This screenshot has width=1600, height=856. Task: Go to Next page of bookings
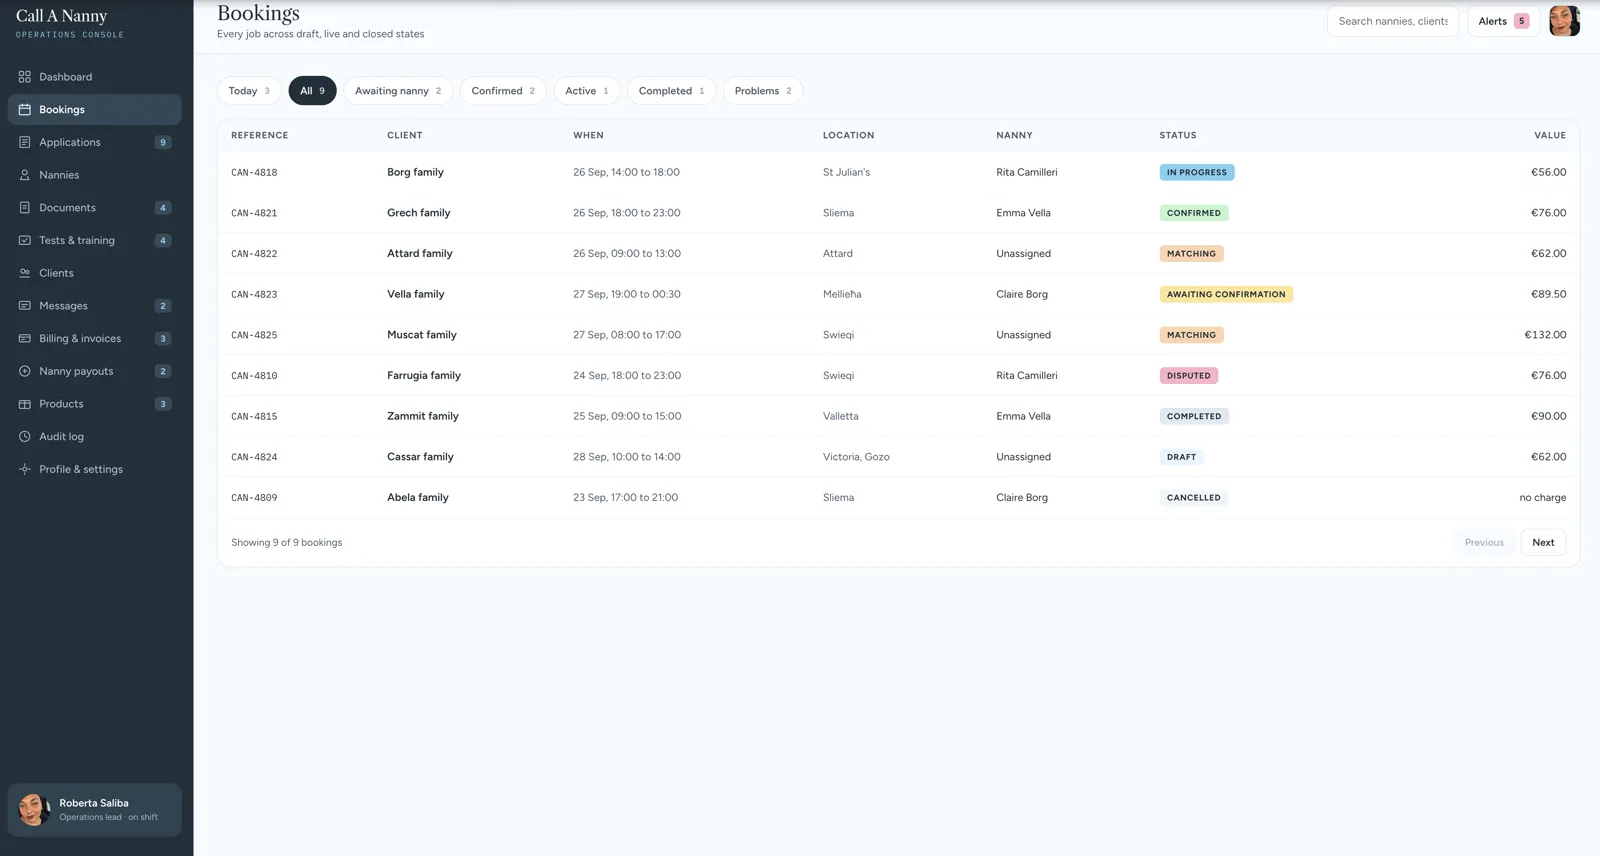click(x=1543, y=543)
